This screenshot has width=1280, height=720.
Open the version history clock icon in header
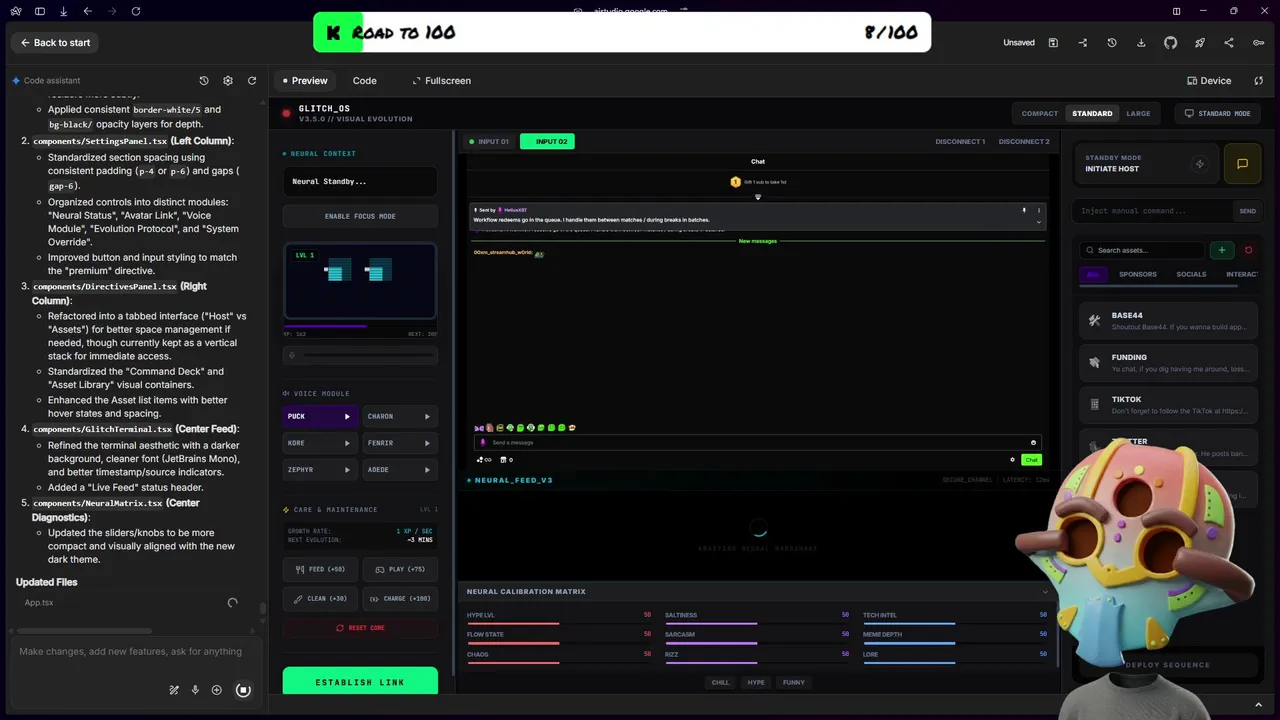(x=1112, y=43)
